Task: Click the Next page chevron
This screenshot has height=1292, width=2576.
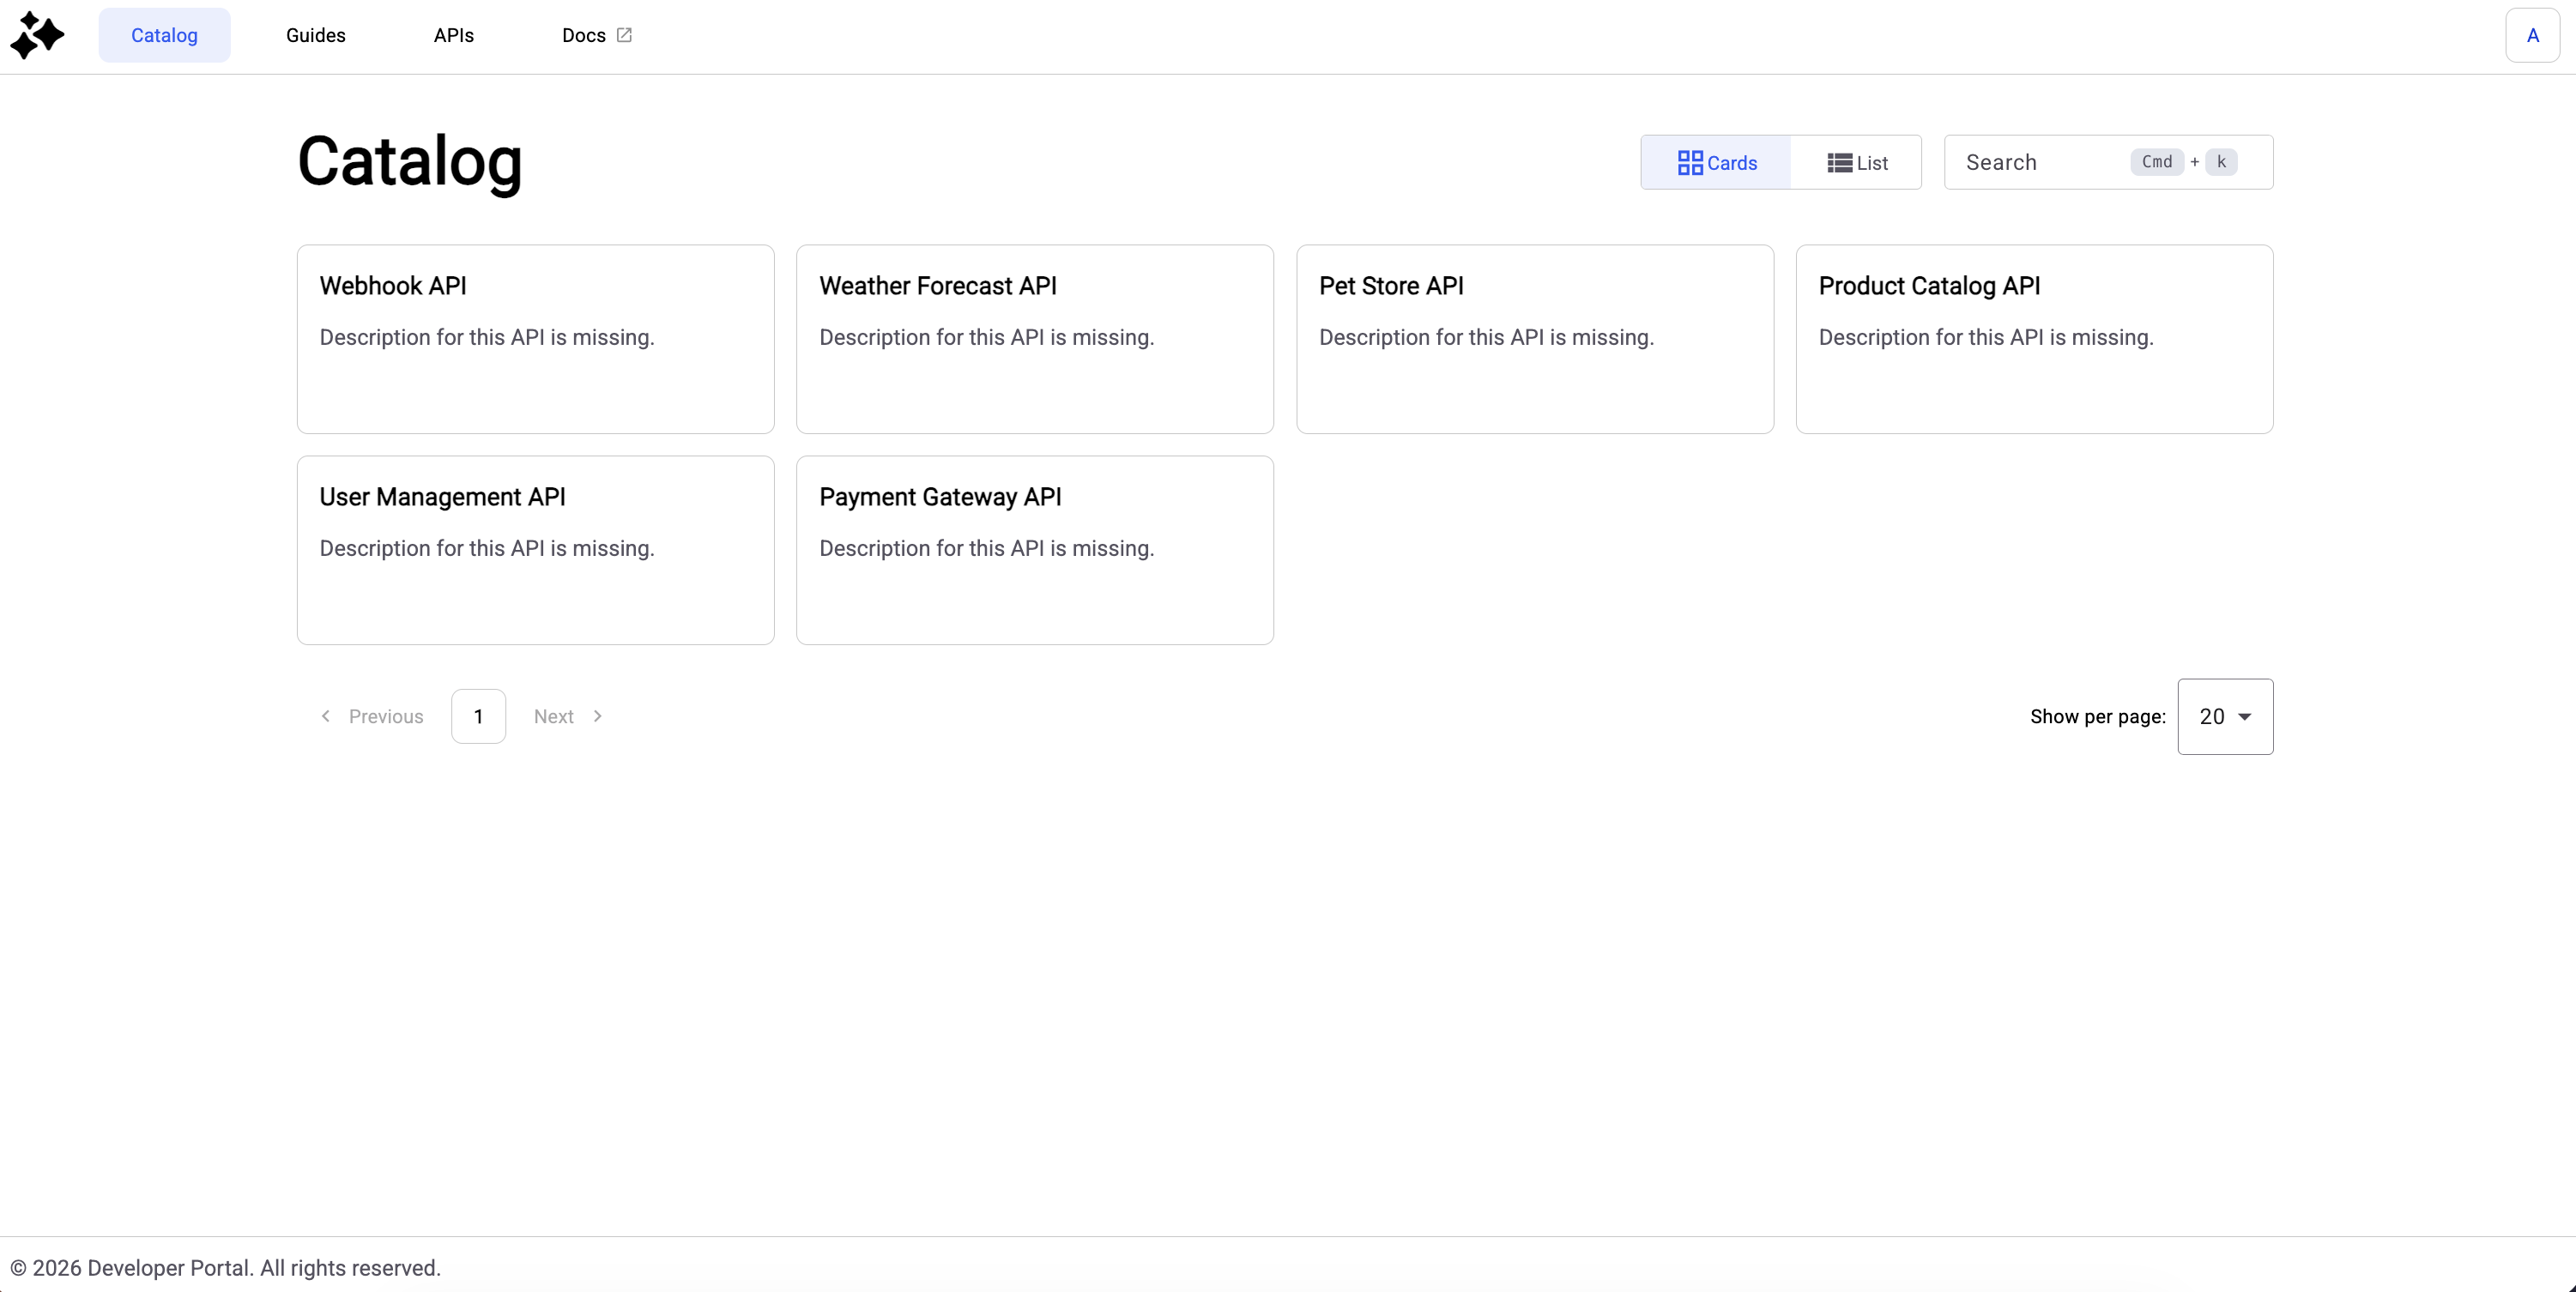Action: coord(598,716)
